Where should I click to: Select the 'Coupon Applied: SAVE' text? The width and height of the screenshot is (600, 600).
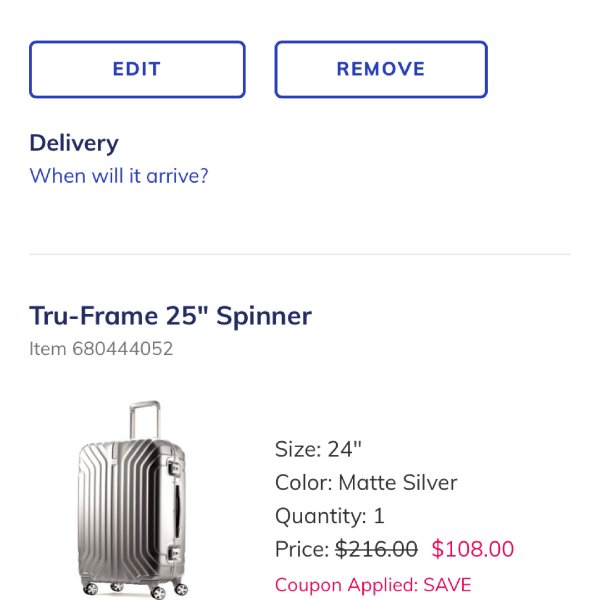(373, 585)
